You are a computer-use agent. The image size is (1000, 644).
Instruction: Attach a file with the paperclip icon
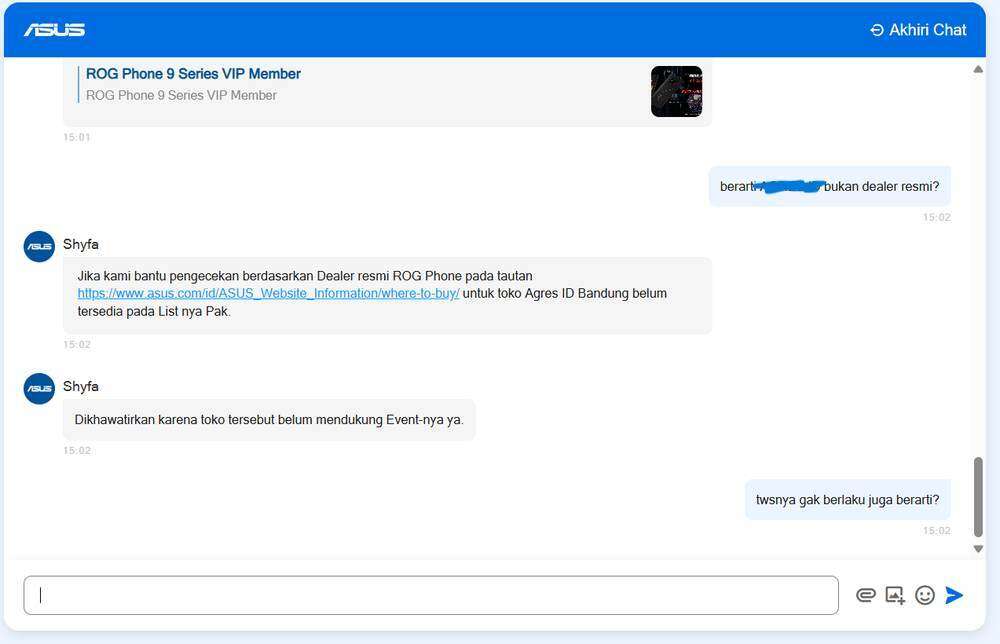click(x=865, y=595)
